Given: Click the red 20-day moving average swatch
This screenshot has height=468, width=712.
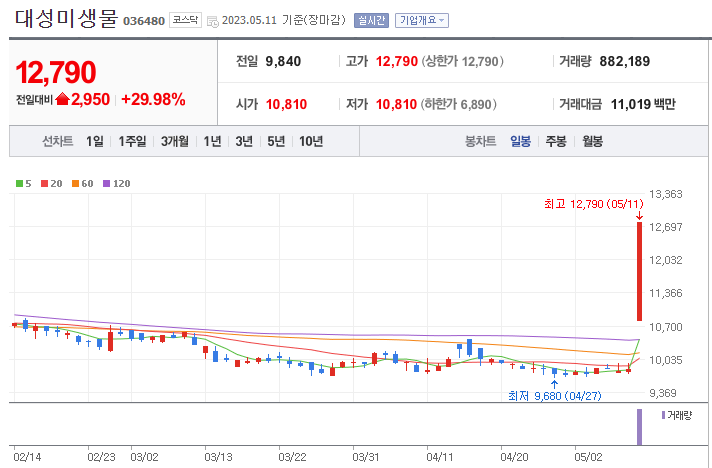Looking at the screenshot, I should [44, 184].
